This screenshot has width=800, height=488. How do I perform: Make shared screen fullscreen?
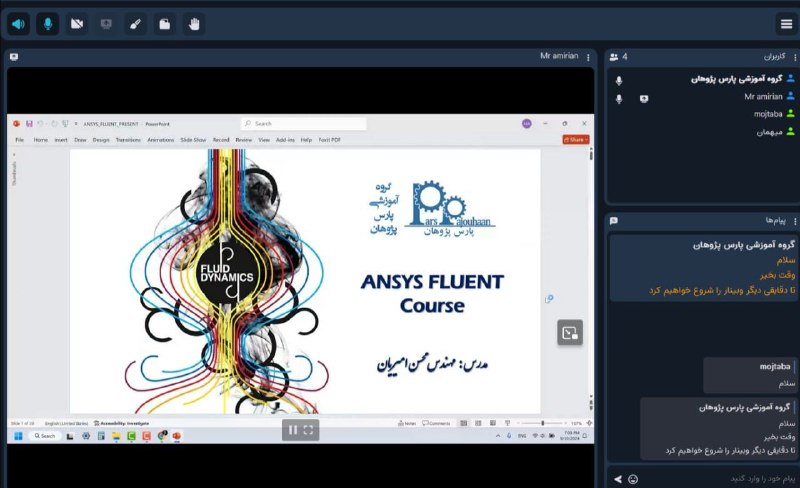tap(308, 430)
